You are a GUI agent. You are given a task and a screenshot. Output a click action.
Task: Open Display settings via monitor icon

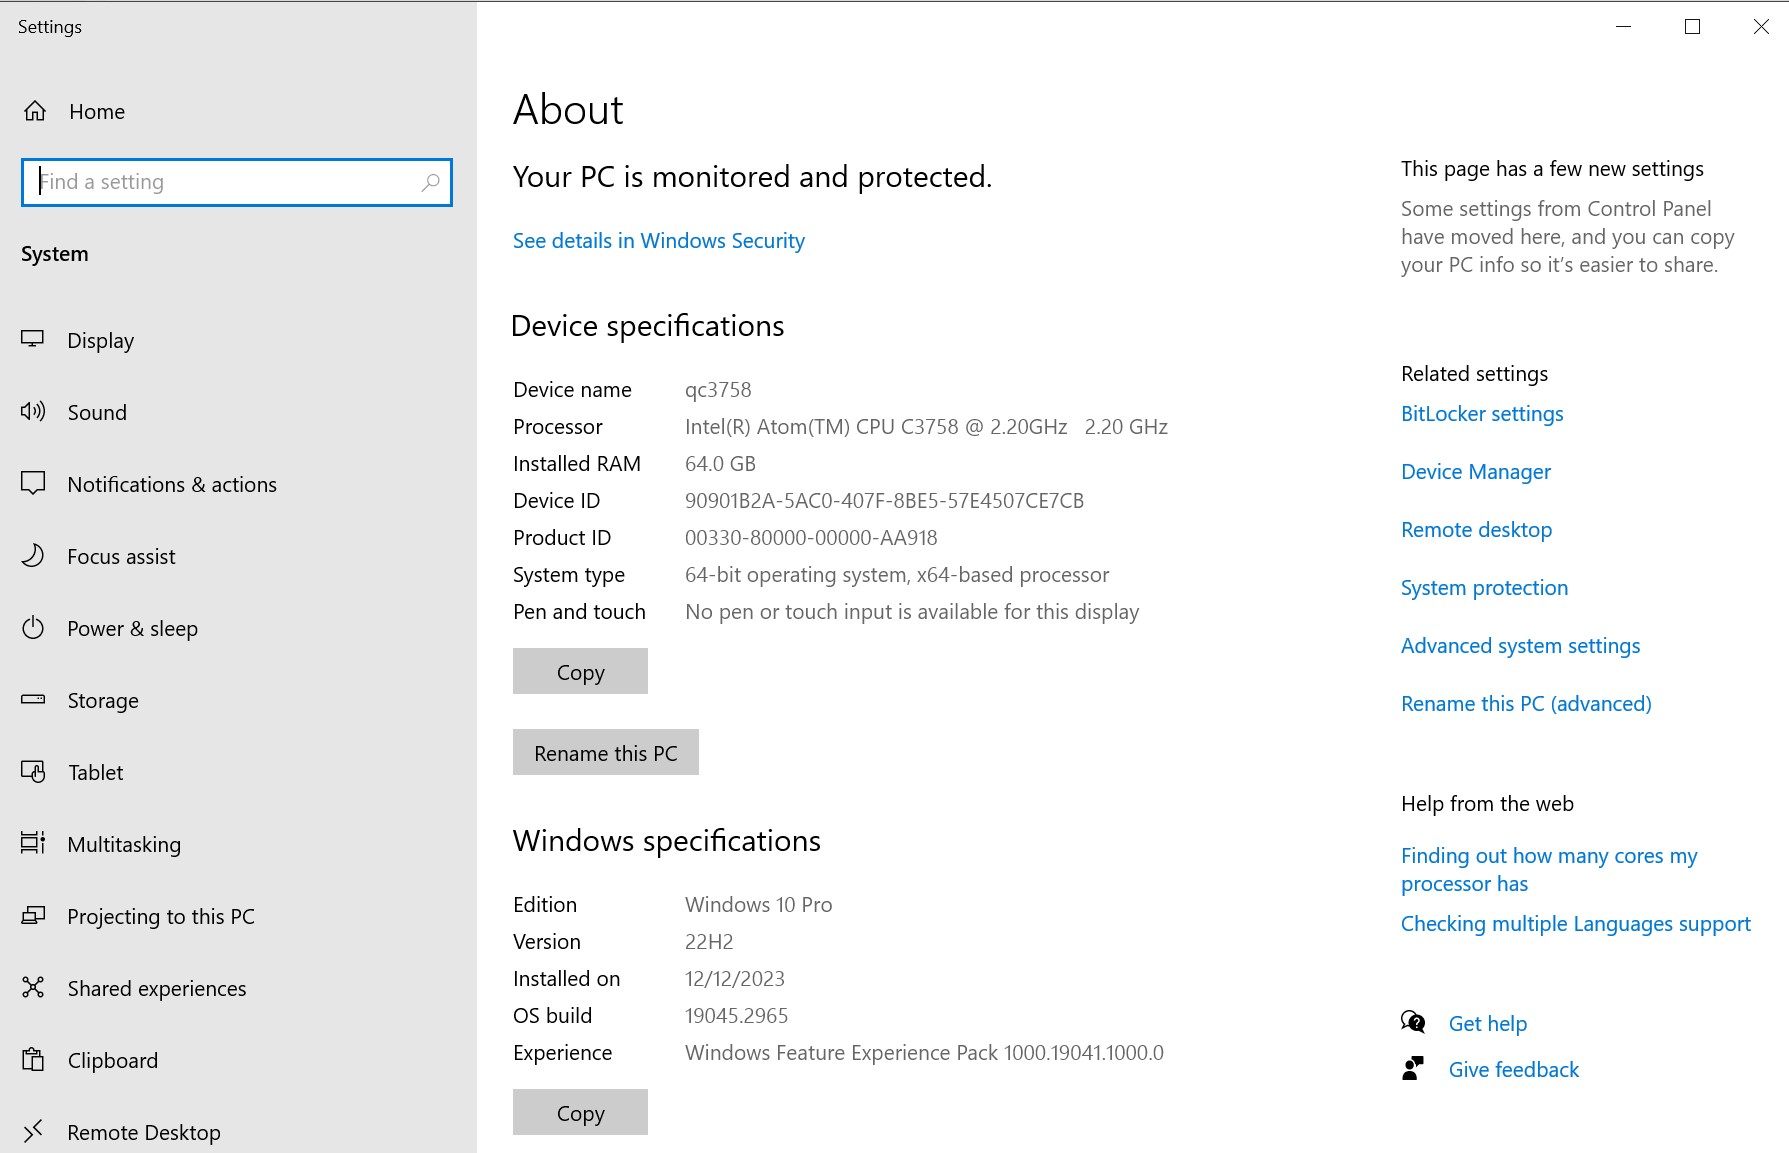(33, 340)
